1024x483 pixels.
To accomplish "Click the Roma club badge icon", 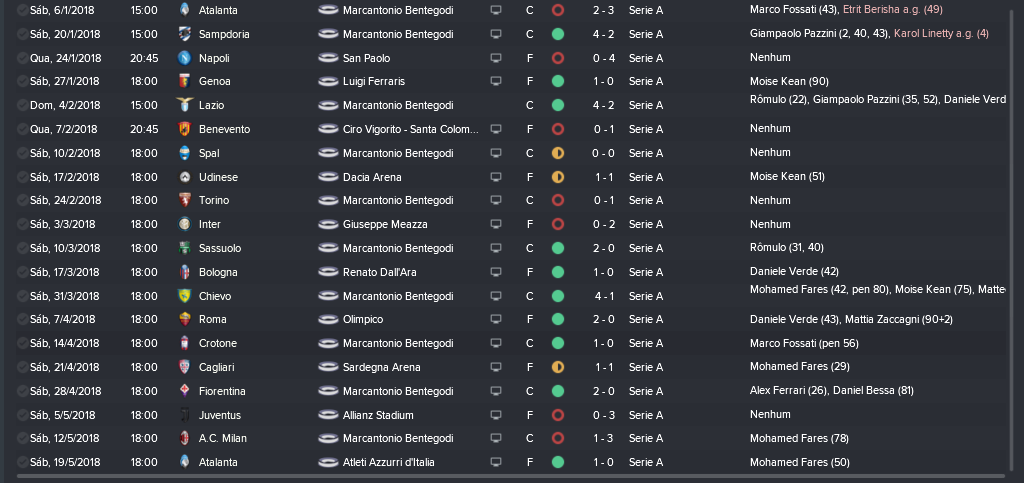I will click(x=184, y=320).
